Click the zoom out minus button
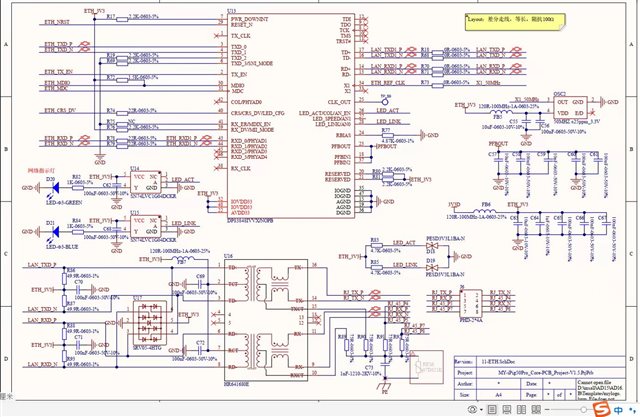640x417 pixels. pos(547,409)
